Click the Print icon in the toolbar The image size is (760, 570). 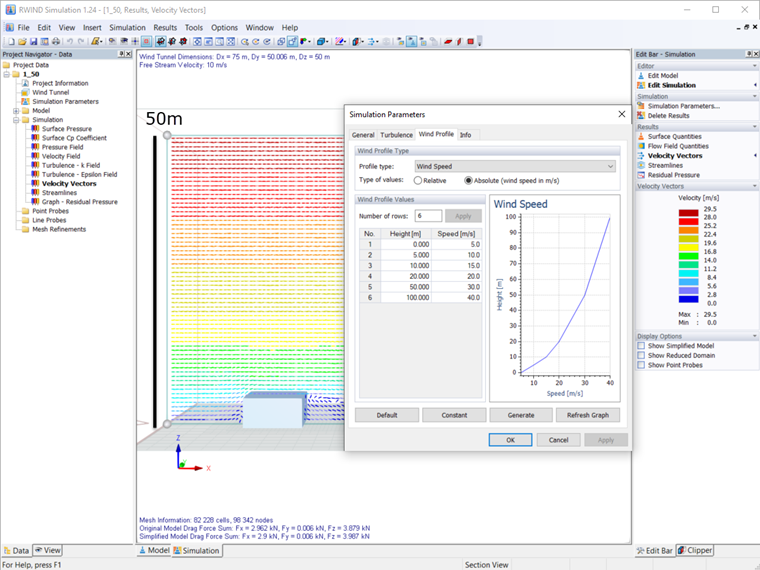click(56, 42)
